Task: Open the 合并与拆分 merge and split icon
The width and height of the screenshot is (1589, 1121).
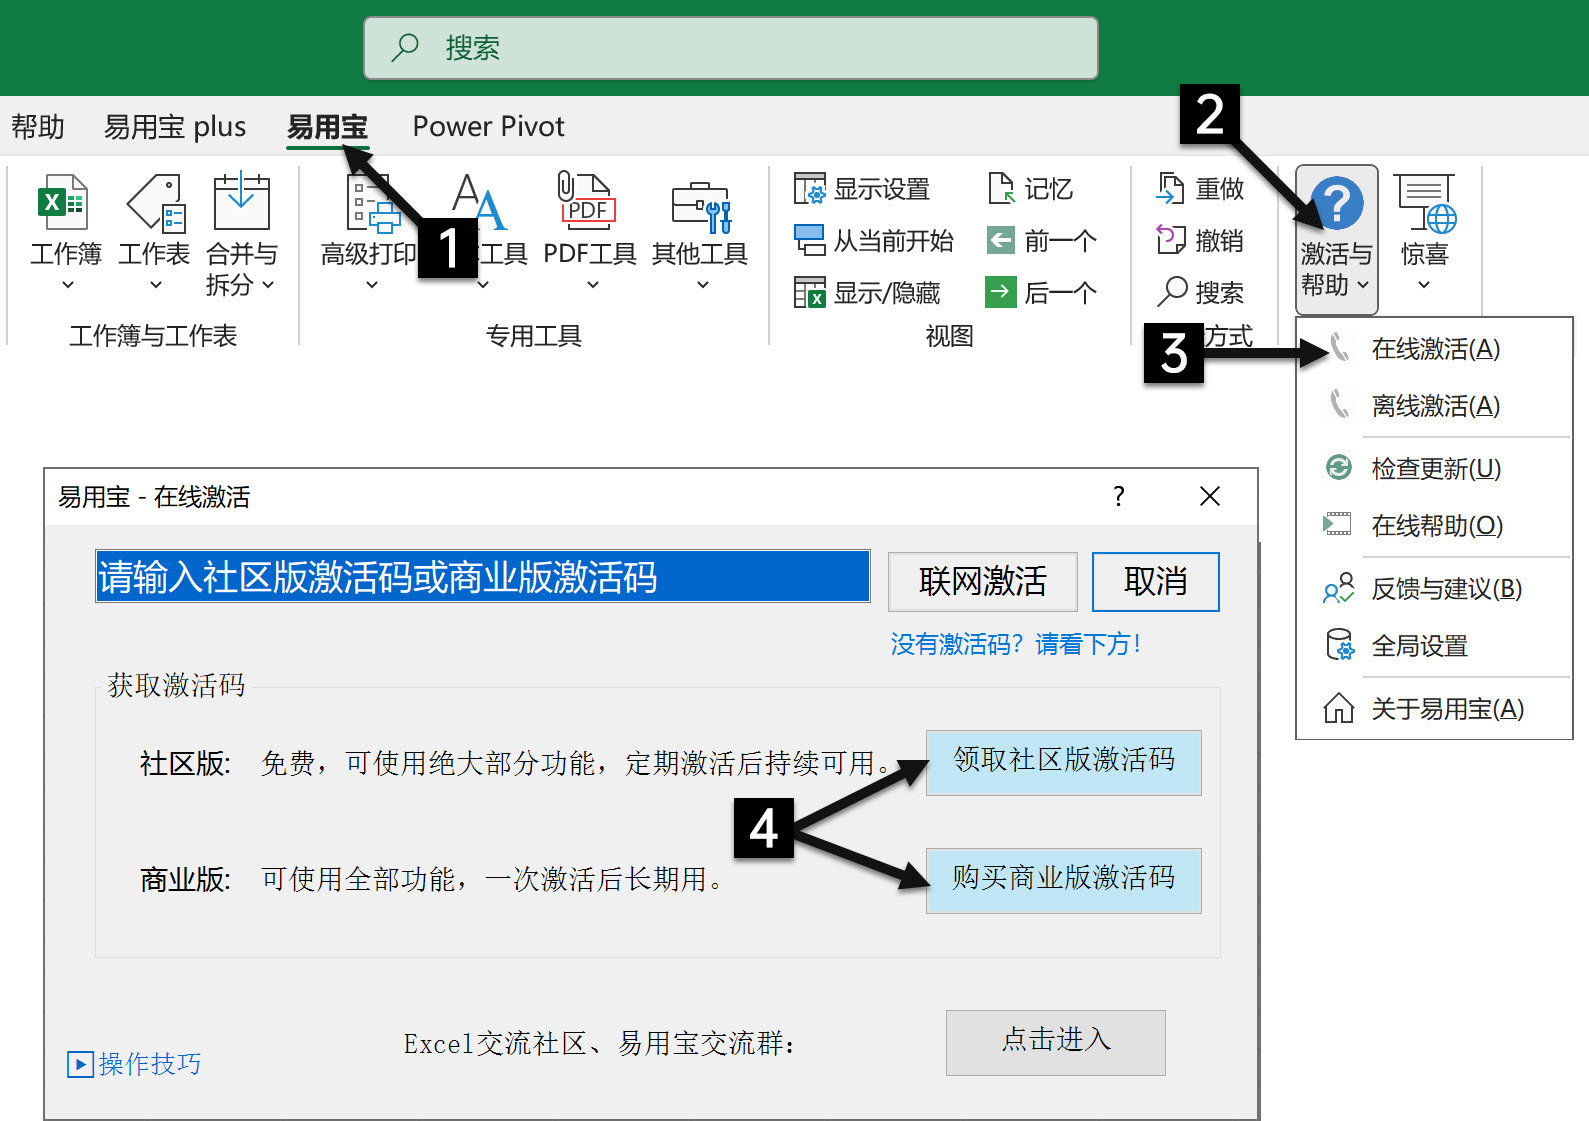Action: [241, 203]
